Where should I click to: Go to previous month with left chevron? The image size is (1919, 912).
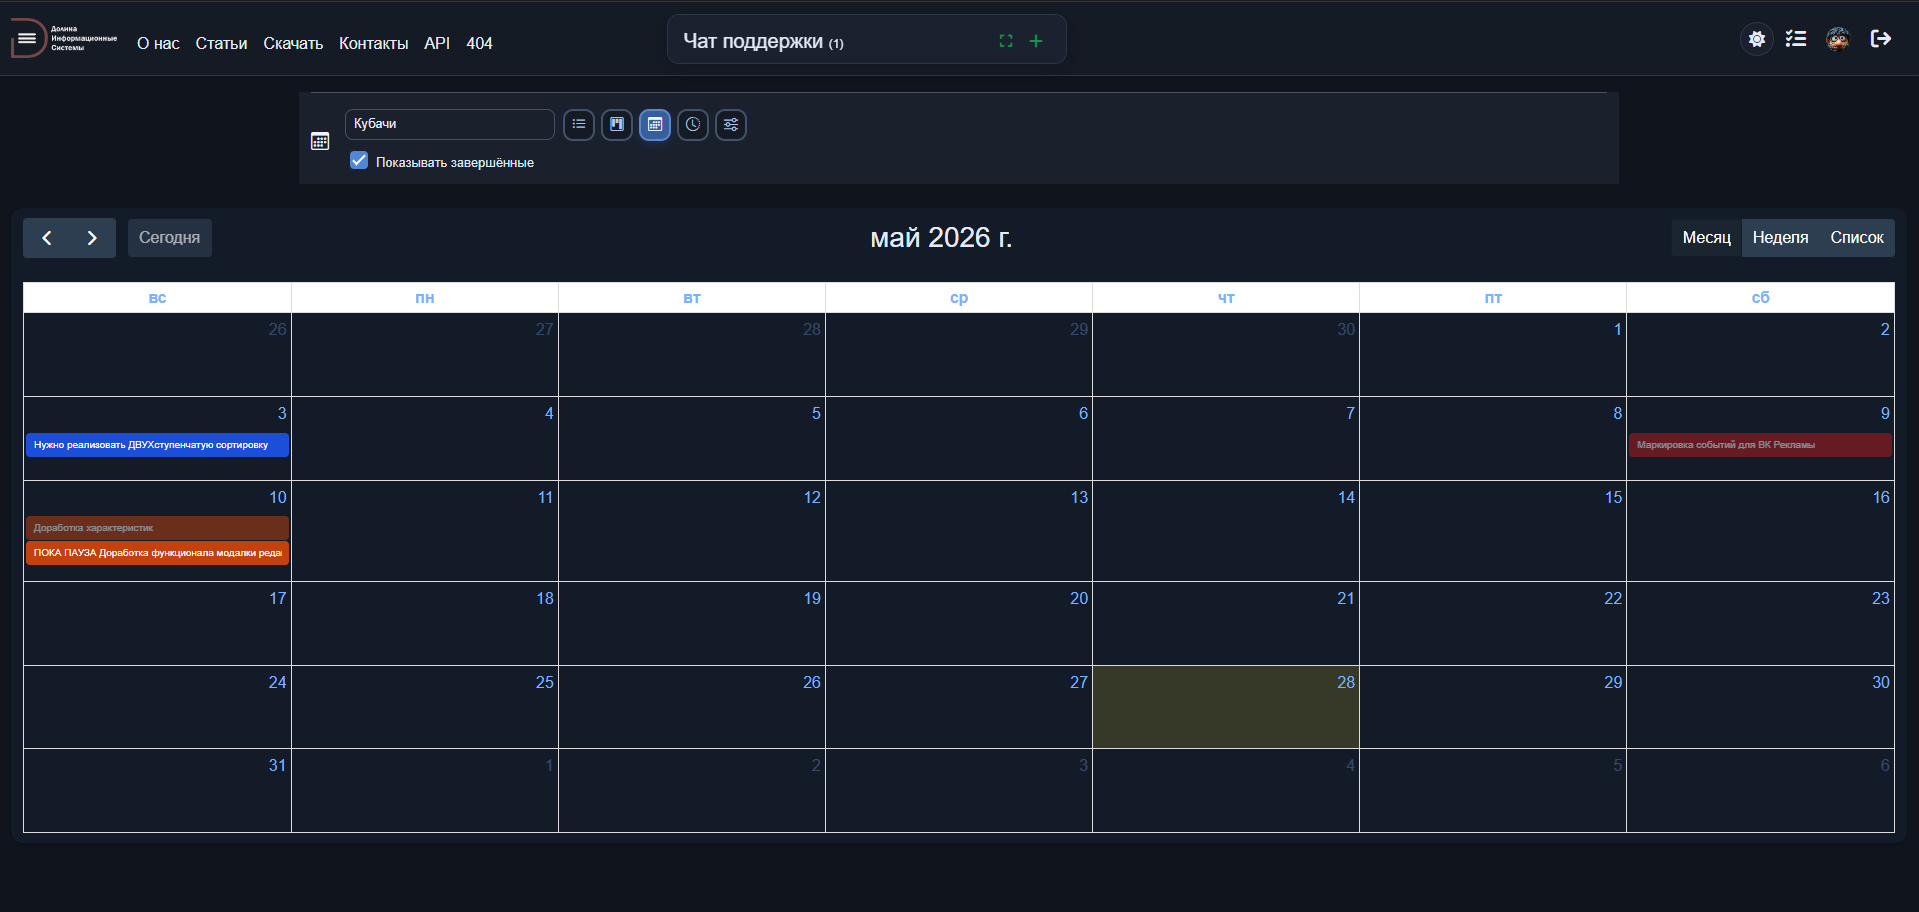pyautogui.click(x=46, y=238)
